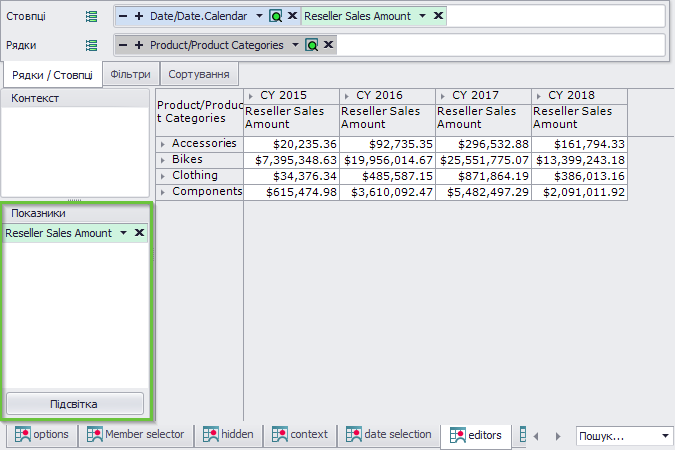Click the Підсвітка button

74,404
